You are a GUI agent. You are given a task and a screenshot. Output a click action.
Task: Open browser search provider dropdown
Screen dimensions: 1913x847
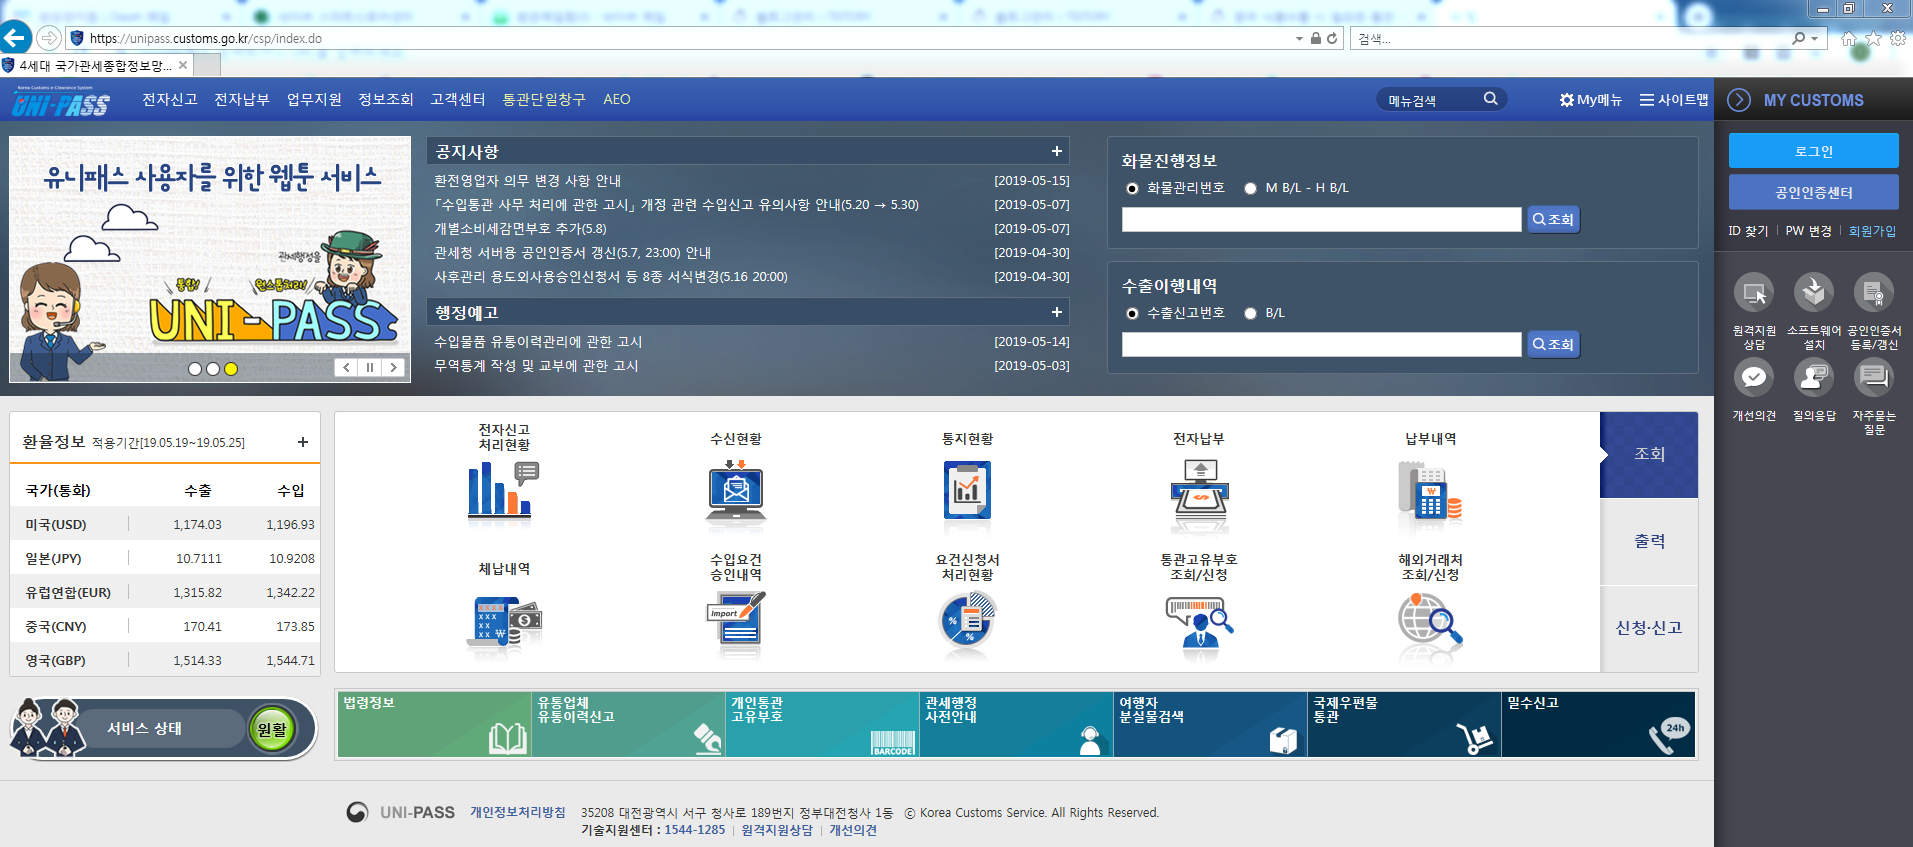click(x=1814, y=39)
